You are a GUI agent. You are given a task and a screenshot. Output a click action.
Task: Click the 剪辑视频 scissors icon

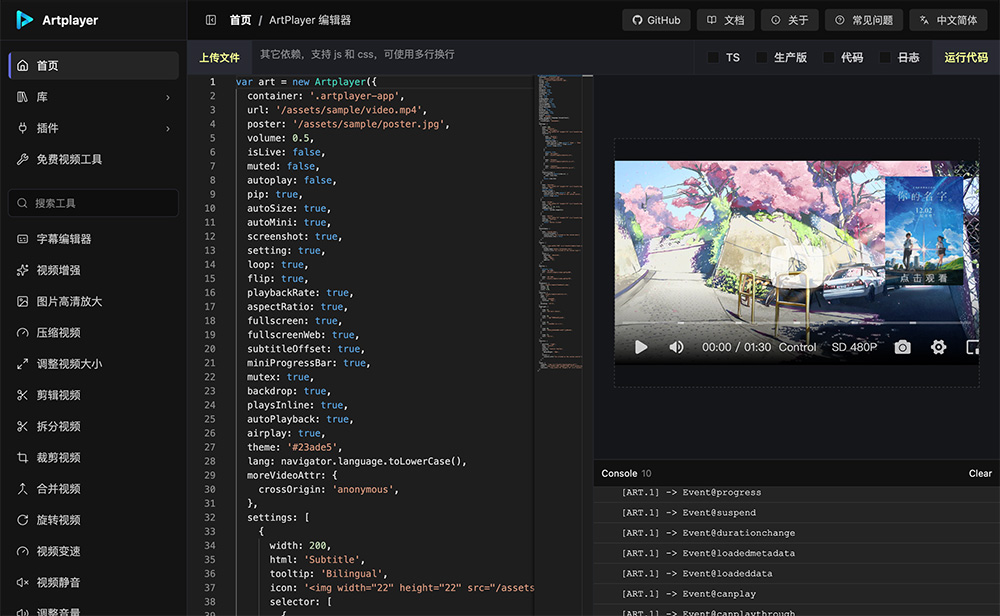point(22,395)
